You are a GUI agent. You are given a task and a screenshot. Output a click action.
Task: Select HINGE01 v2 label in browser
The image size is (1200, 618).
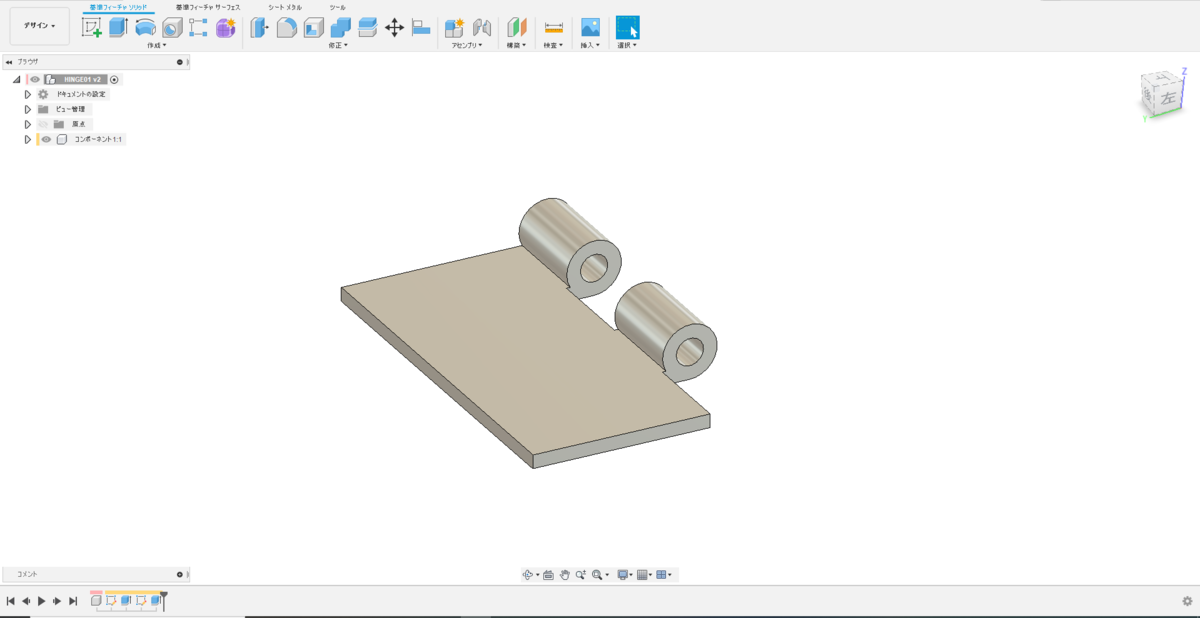coord(82,79)
